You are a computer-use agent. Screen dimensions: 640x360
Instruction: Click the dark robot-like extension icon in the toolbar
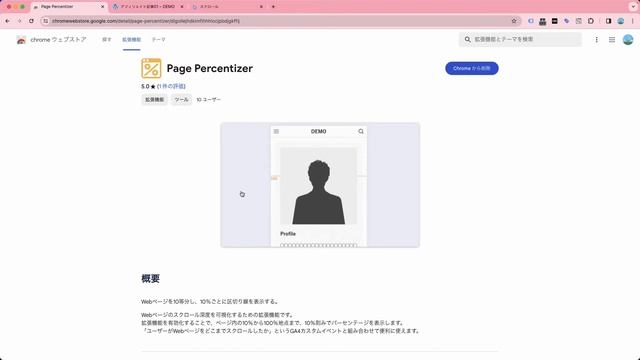tap(542, 21)
